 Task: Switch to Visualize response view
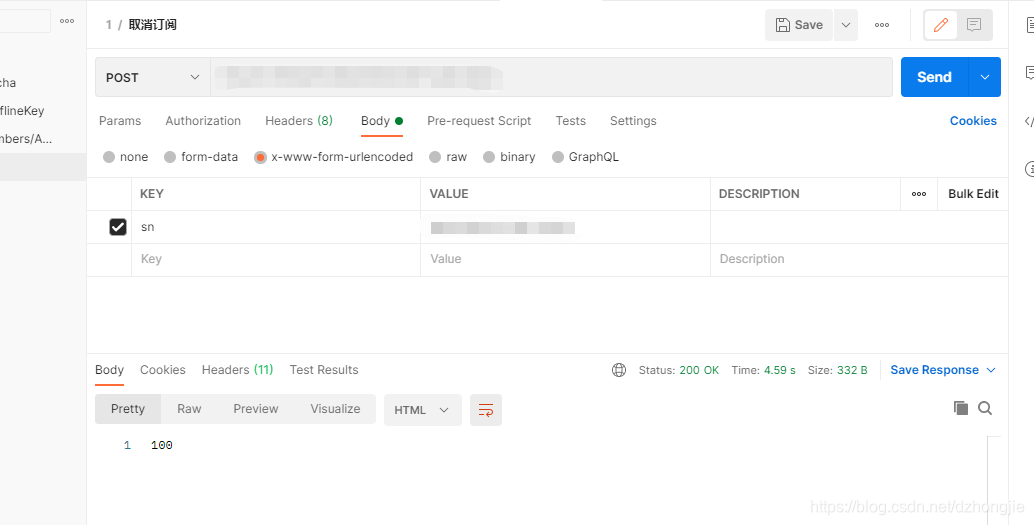[x=335, y=409]
